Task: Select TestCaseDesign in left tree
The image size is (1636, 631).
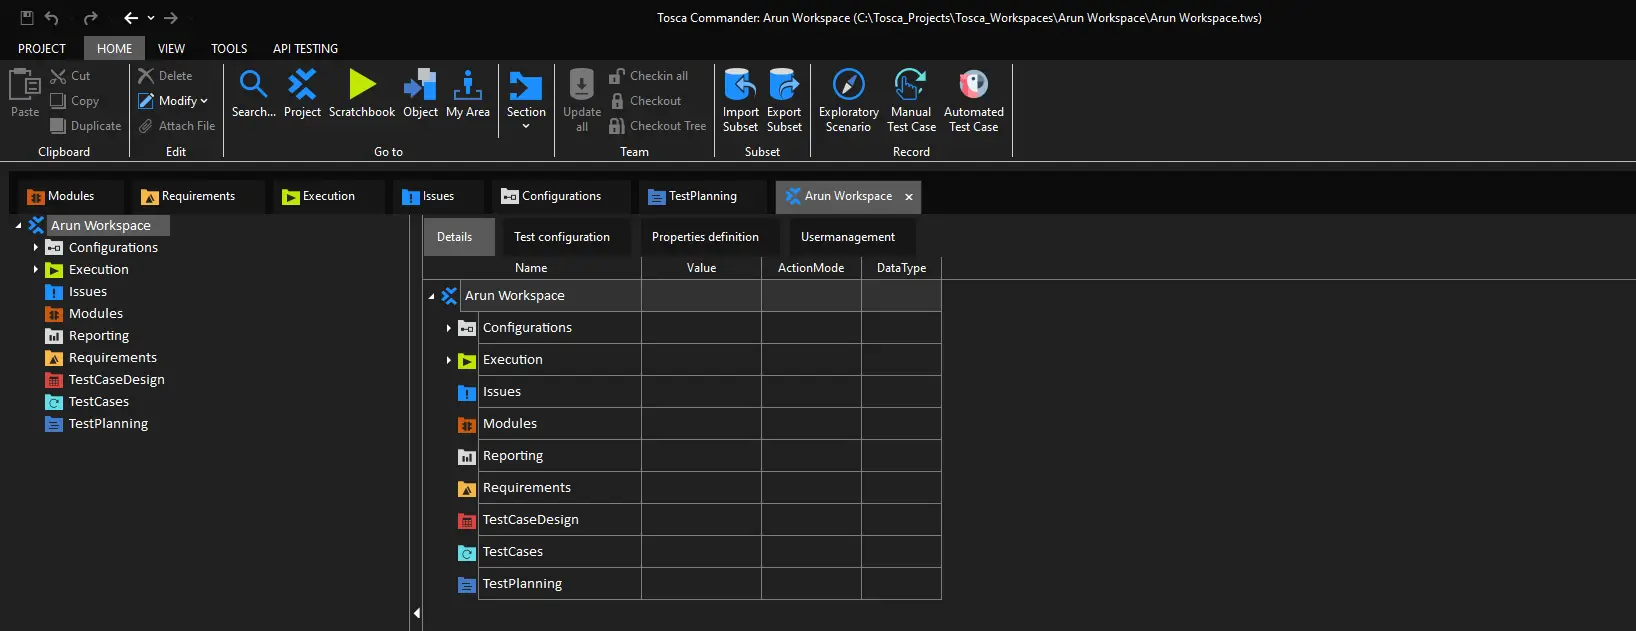Action: 116,380
